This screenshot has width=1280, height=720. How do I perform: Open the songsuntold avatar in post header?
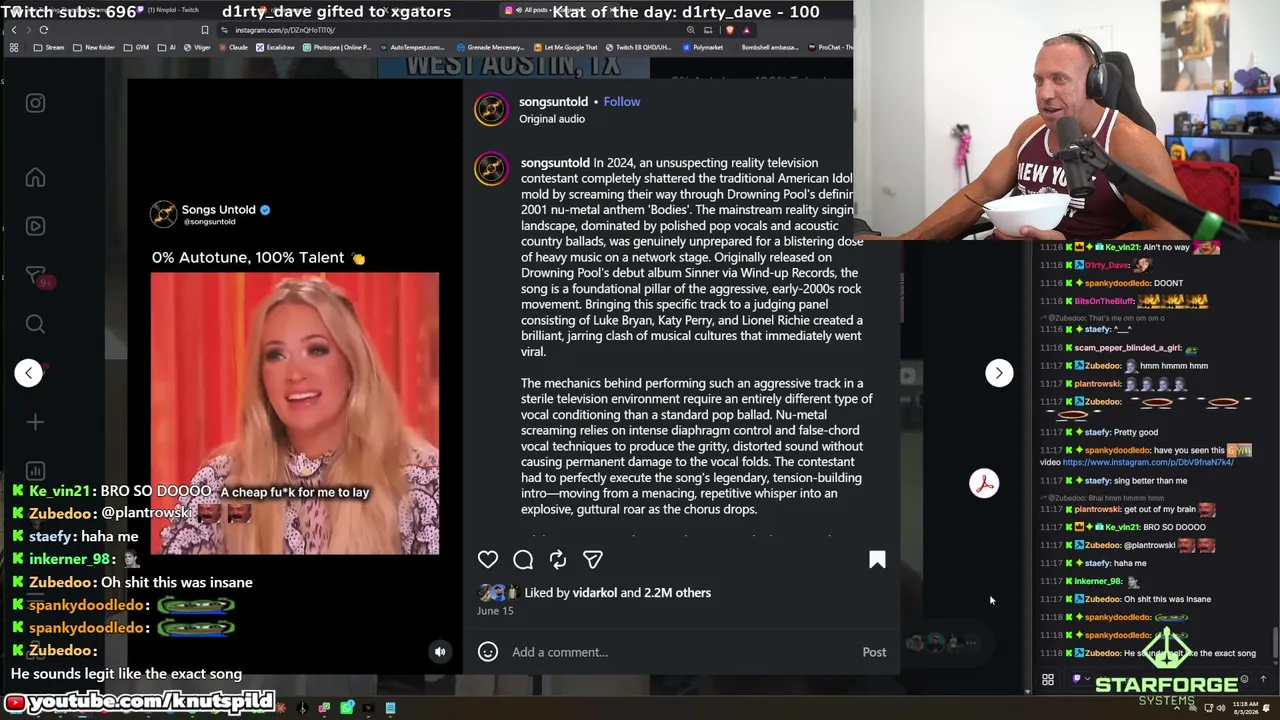tap(491, 110)
